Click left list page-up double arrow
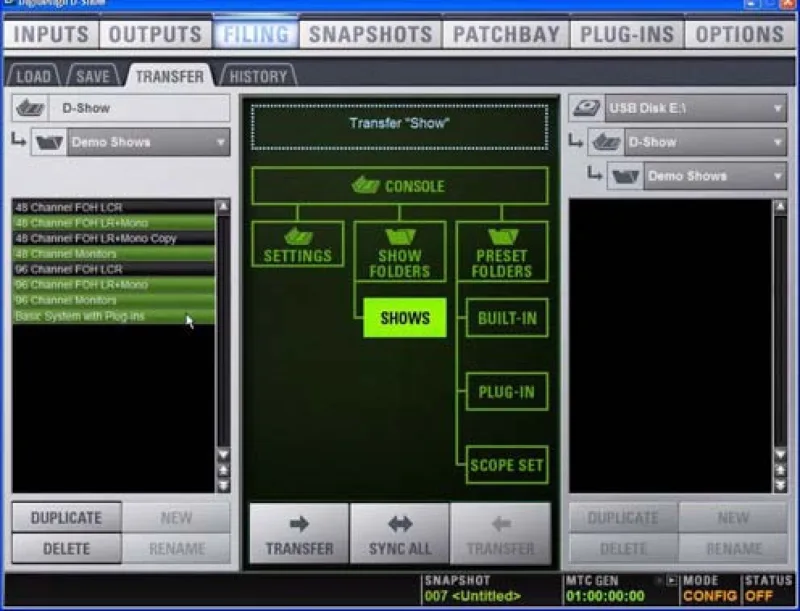800x611 pixels. point(223,470)
